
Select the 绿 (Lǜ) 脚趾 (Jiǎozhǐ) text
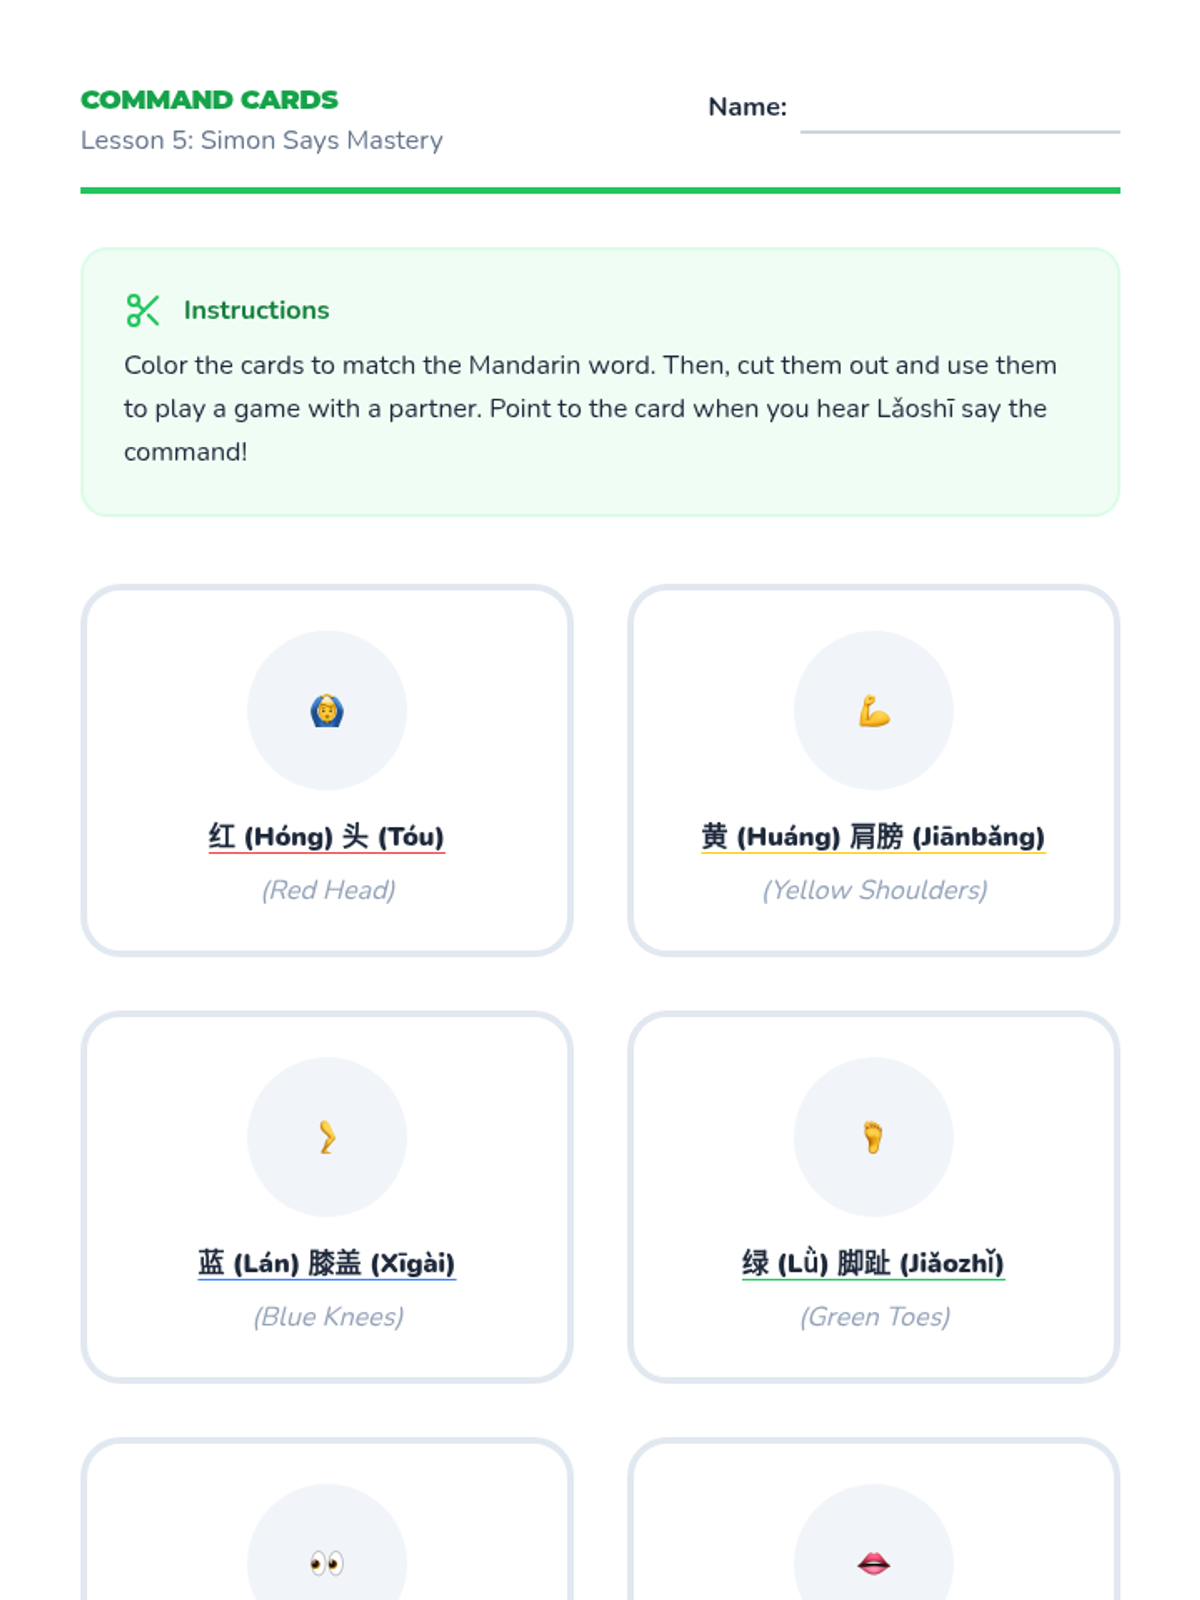point(874,1263)
